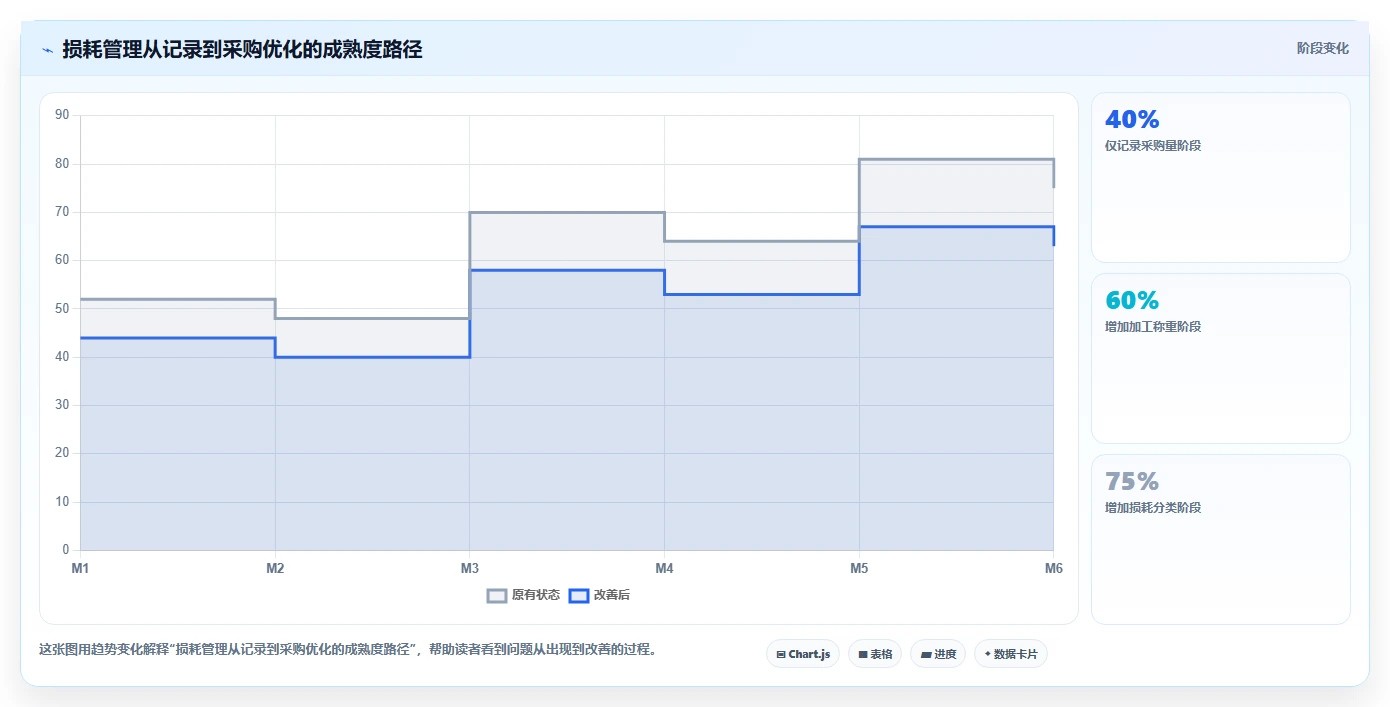Click the sparkle icon in the 数据卡片 tag

[x=987, y=654]
